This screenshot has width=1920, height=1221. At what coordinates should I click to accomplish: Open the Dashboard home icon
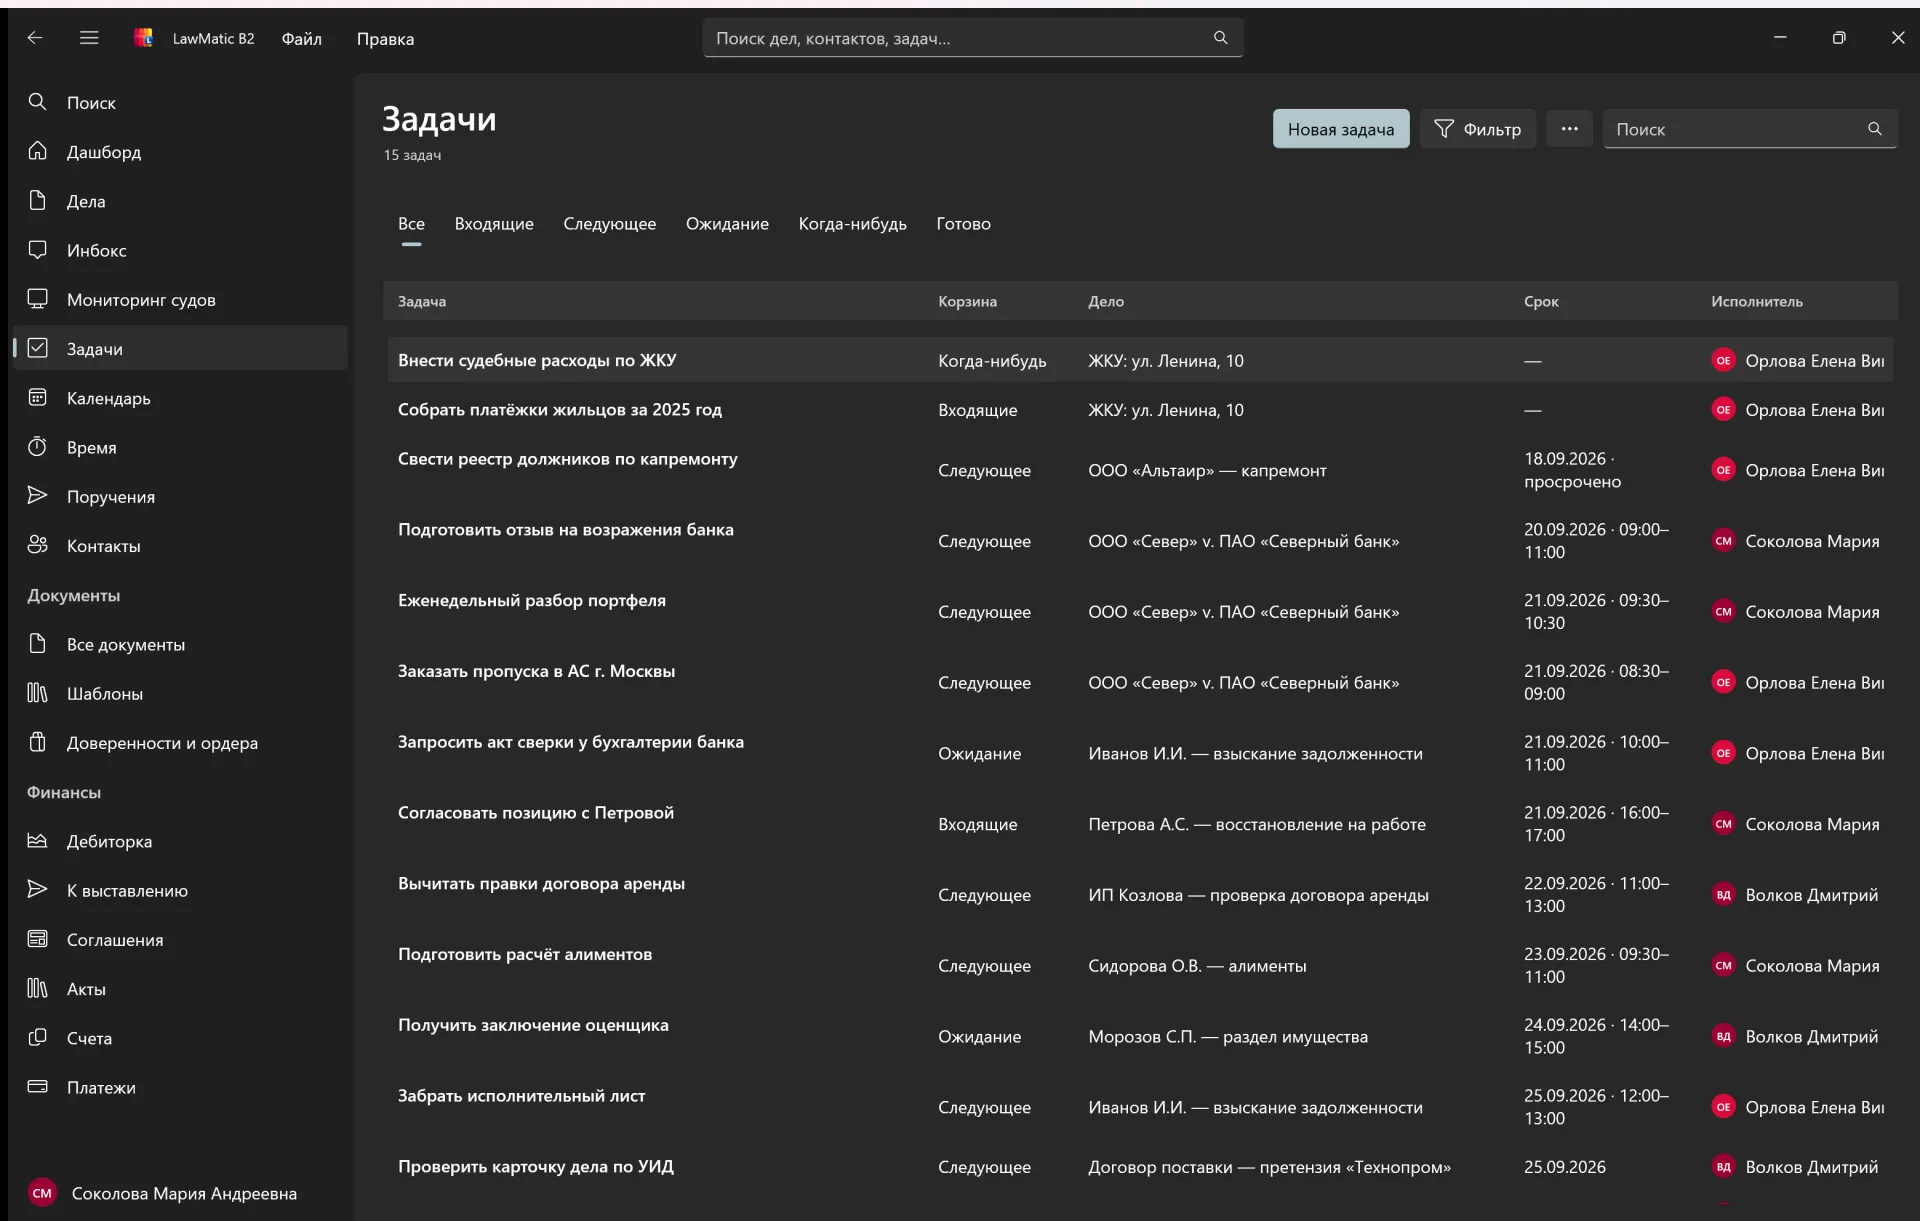(37, 151)
